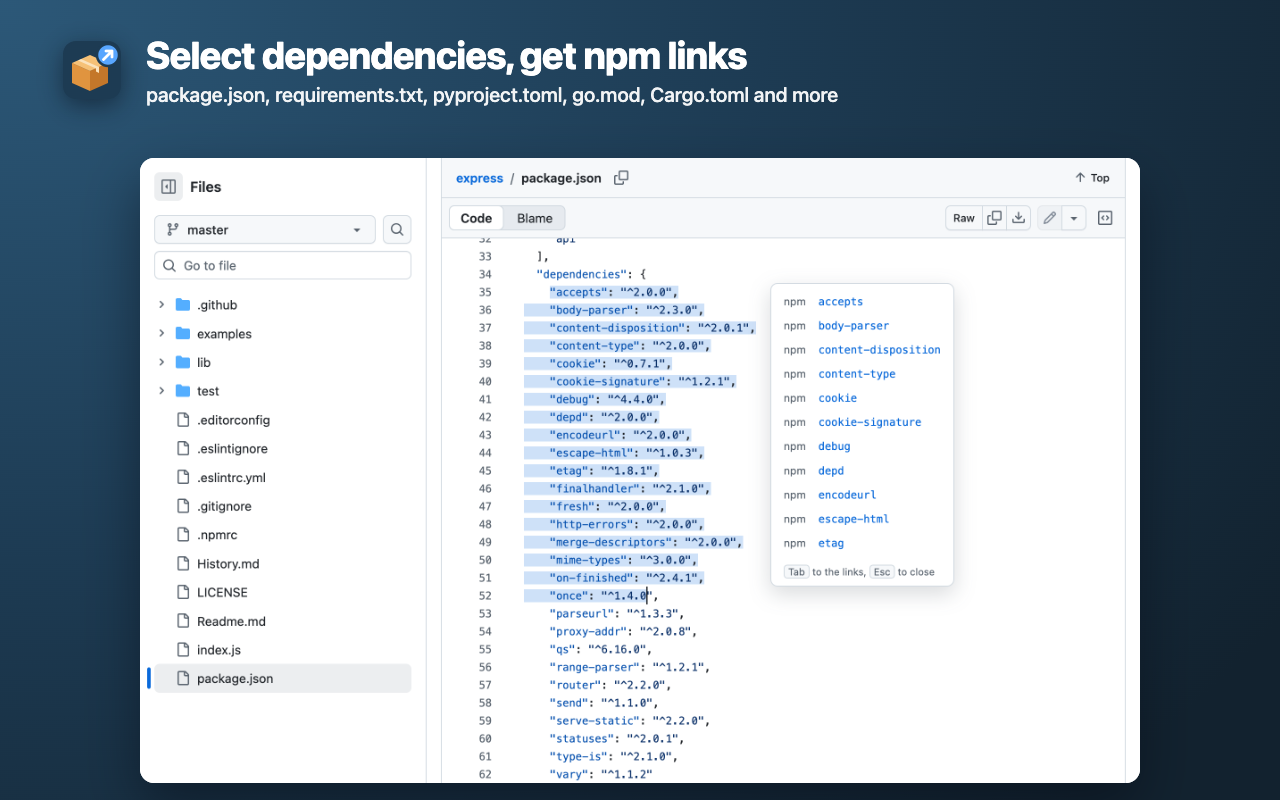The height and width of the screenshot is (800, 1280).
Task: Open the accepts npm link
Action: tap(840, 301)
